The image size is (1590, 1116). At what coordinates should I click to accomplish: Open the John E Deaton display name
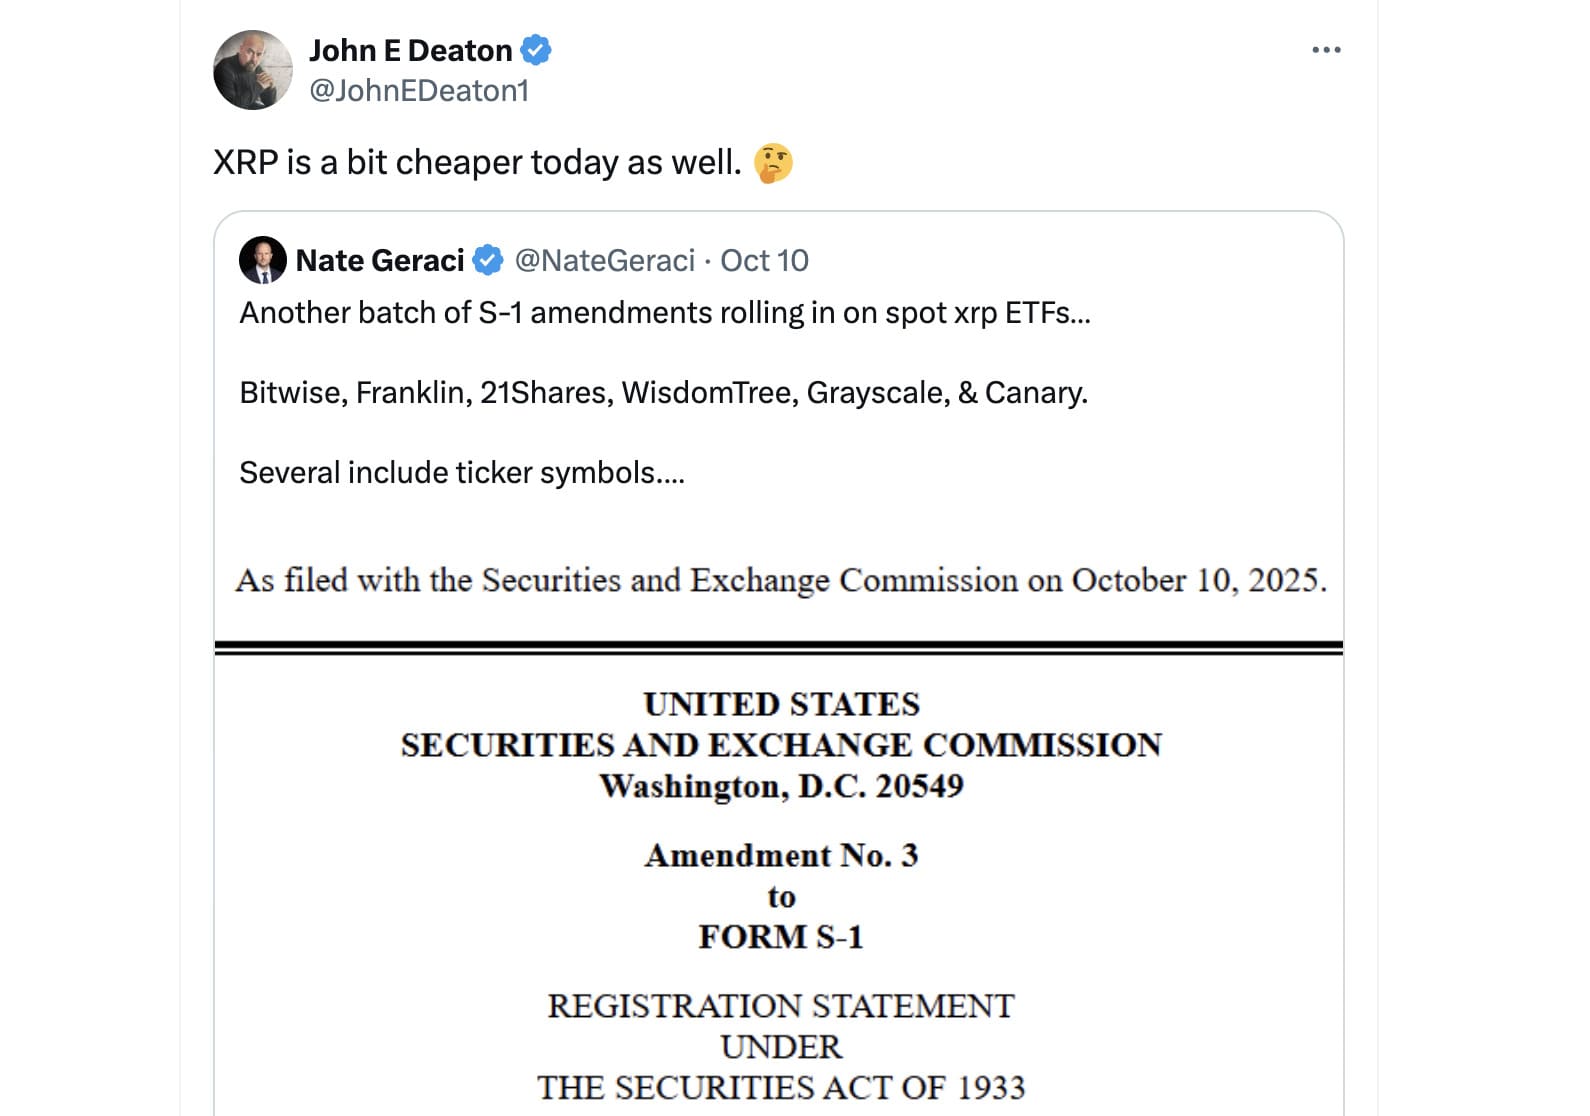(x=410, y=50)
